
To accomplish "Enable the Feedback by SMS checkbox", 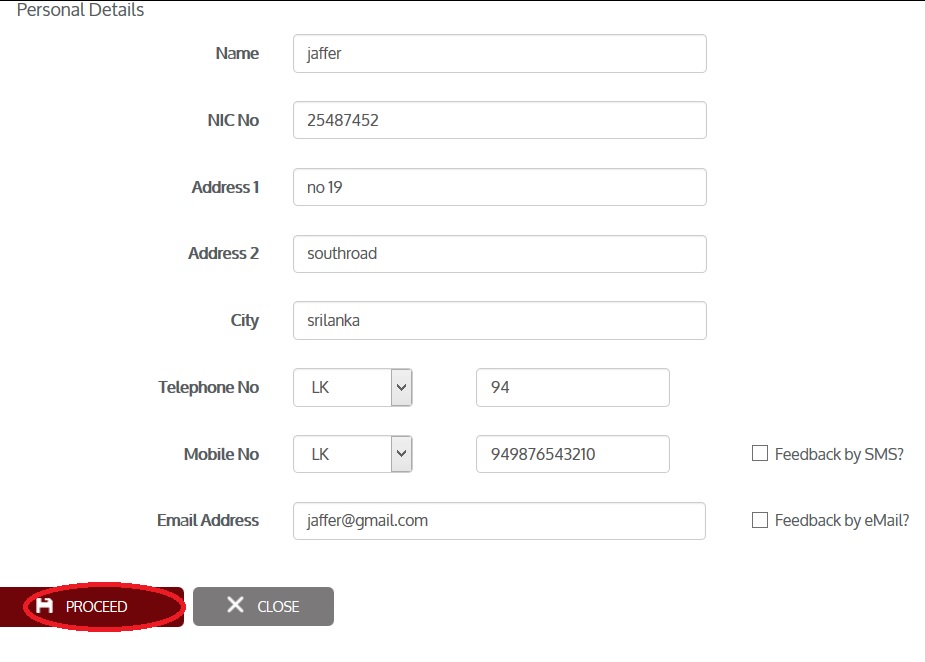I will 759,454.
